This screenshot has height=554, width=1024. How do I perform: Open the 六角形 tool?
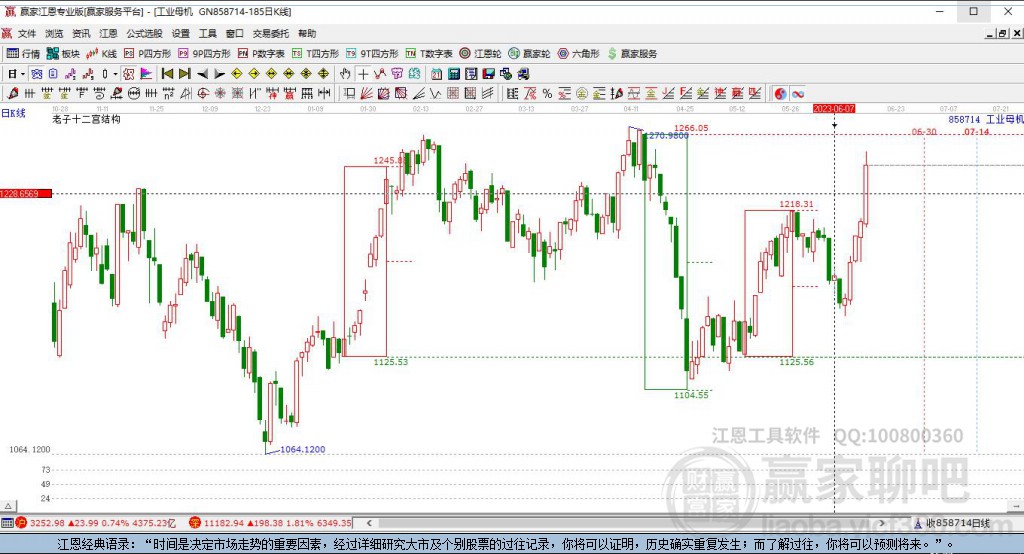[579, 54]
